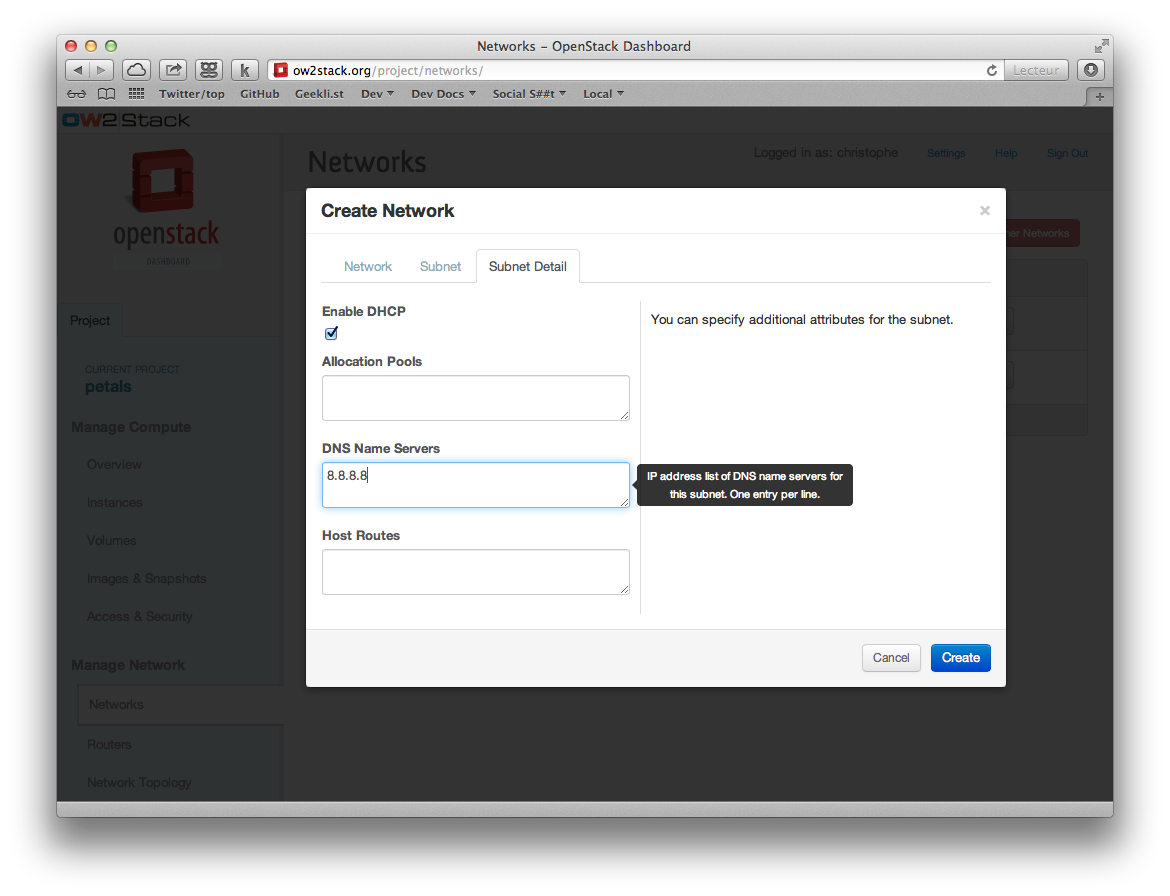Click inside Host Routes text area
Screen dimensions: 1170x896
point(475,572)
